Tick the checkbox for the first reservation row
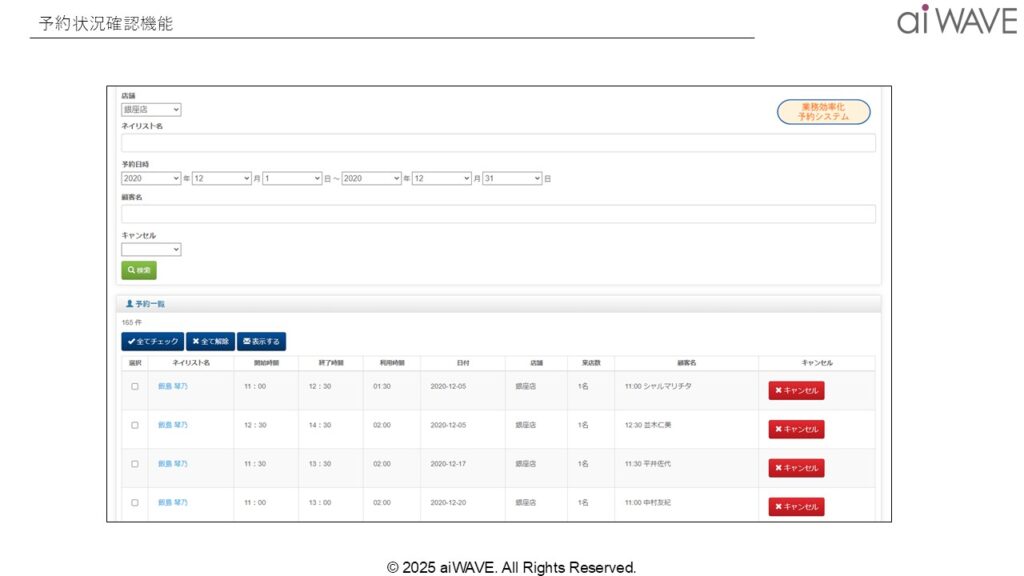1024x576 pixels. pyautogui.click(x=135, y=386)
